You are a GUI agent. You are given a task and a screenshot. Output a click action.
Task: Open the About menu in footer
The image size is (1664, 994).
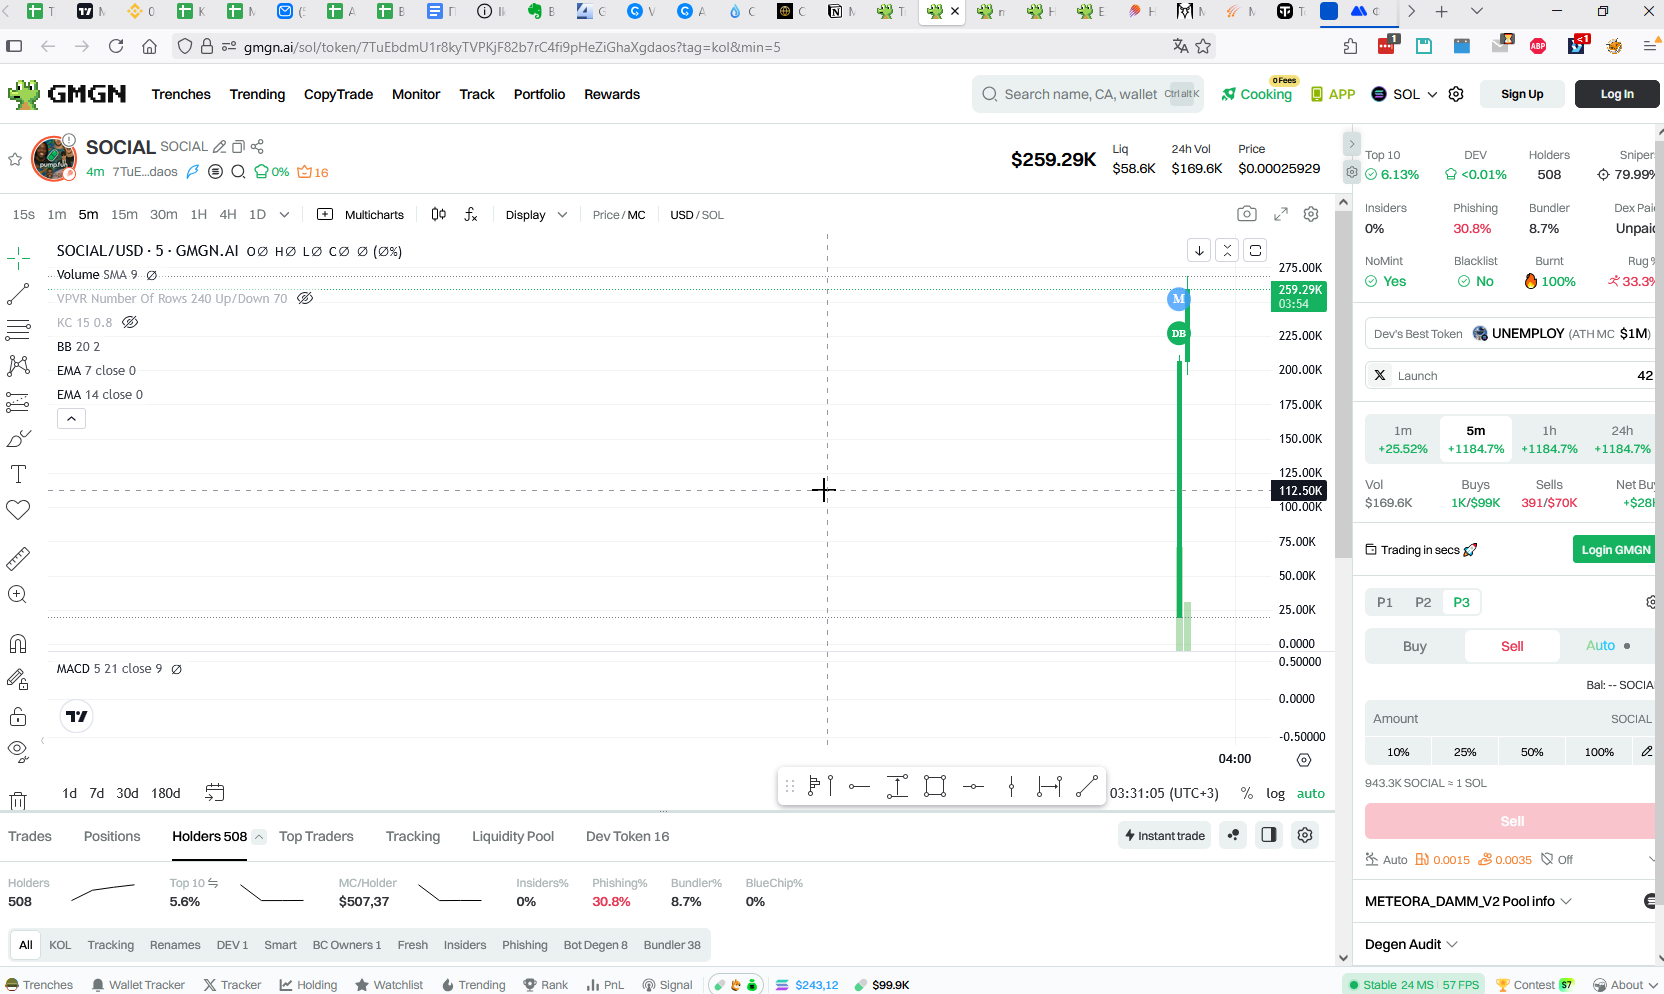(1625, 985)
